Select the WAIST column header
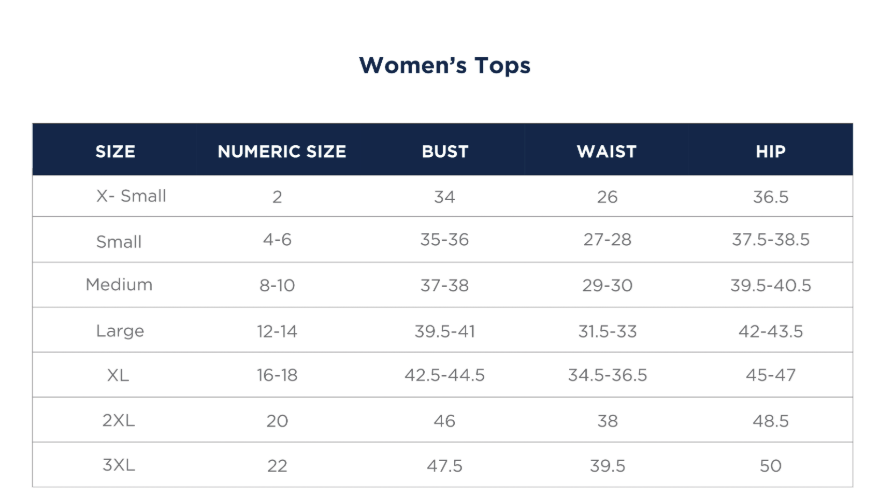The height and width of the screenshot is (503, 878). (x=607, y=152)
